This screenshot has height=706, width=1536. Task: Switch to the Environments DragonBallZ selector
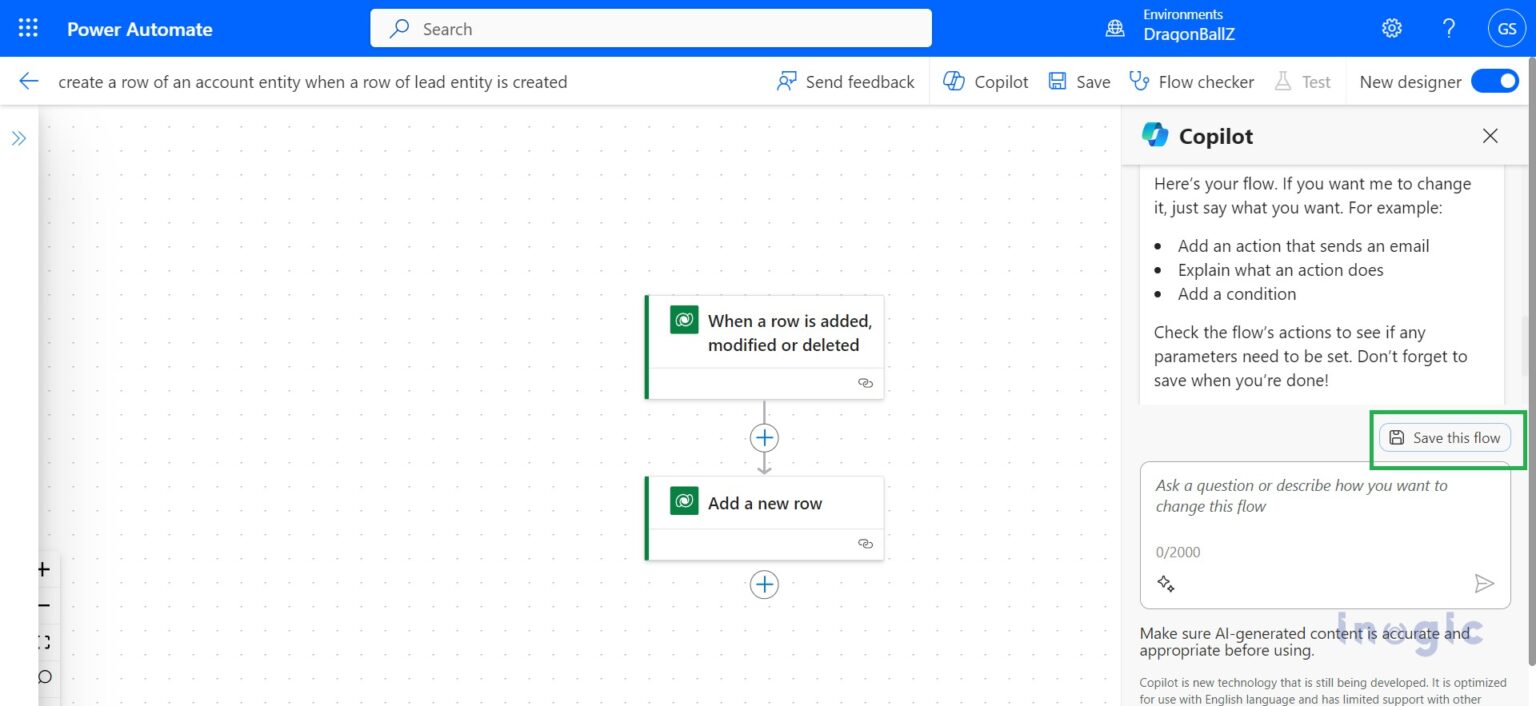(x=1173, y=28)
